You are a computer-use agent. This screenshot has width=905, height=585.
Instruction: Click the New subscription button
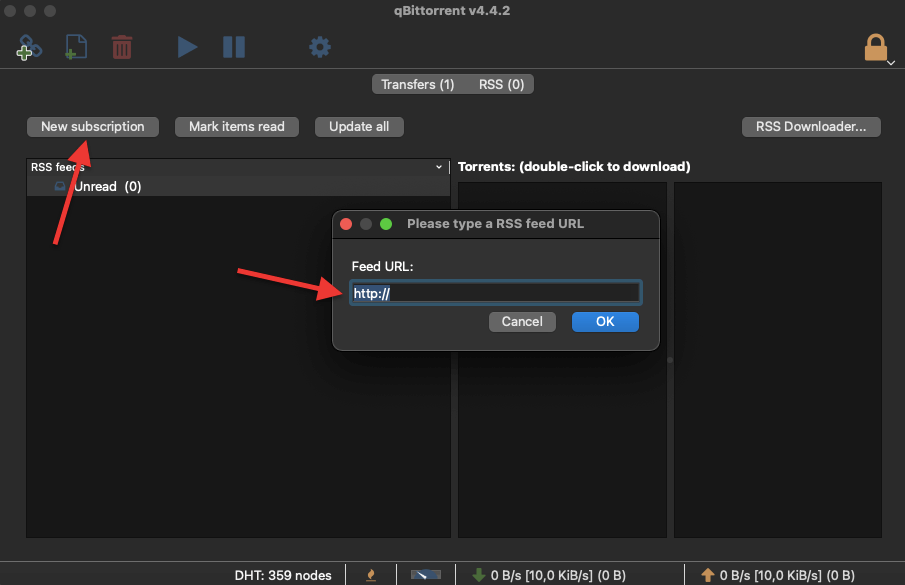92,127
